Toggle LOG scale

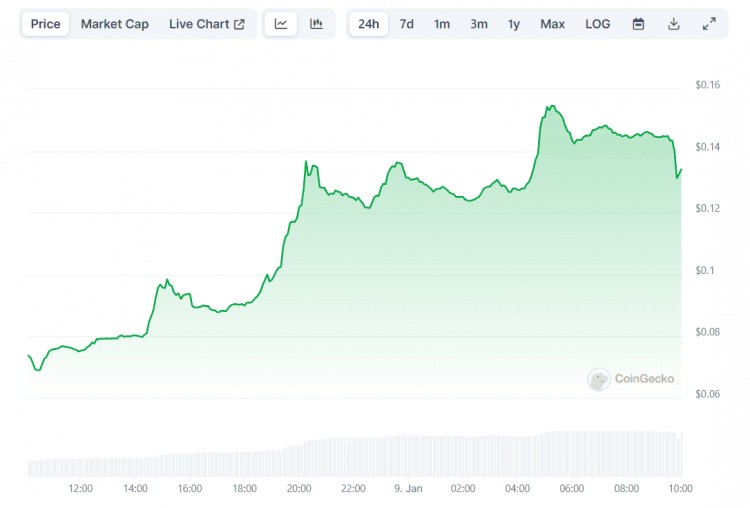tap(597, 24)
